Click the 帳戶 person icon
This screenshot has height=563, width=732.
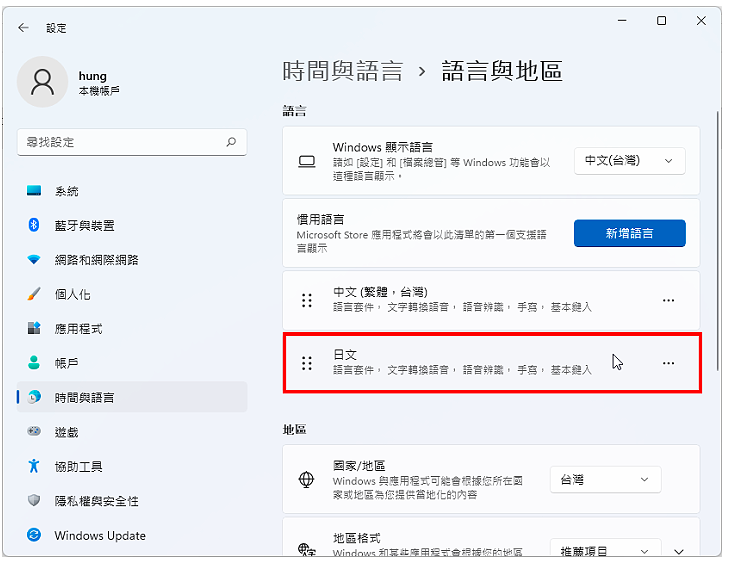pyautogui.click(x=34, y=362)
